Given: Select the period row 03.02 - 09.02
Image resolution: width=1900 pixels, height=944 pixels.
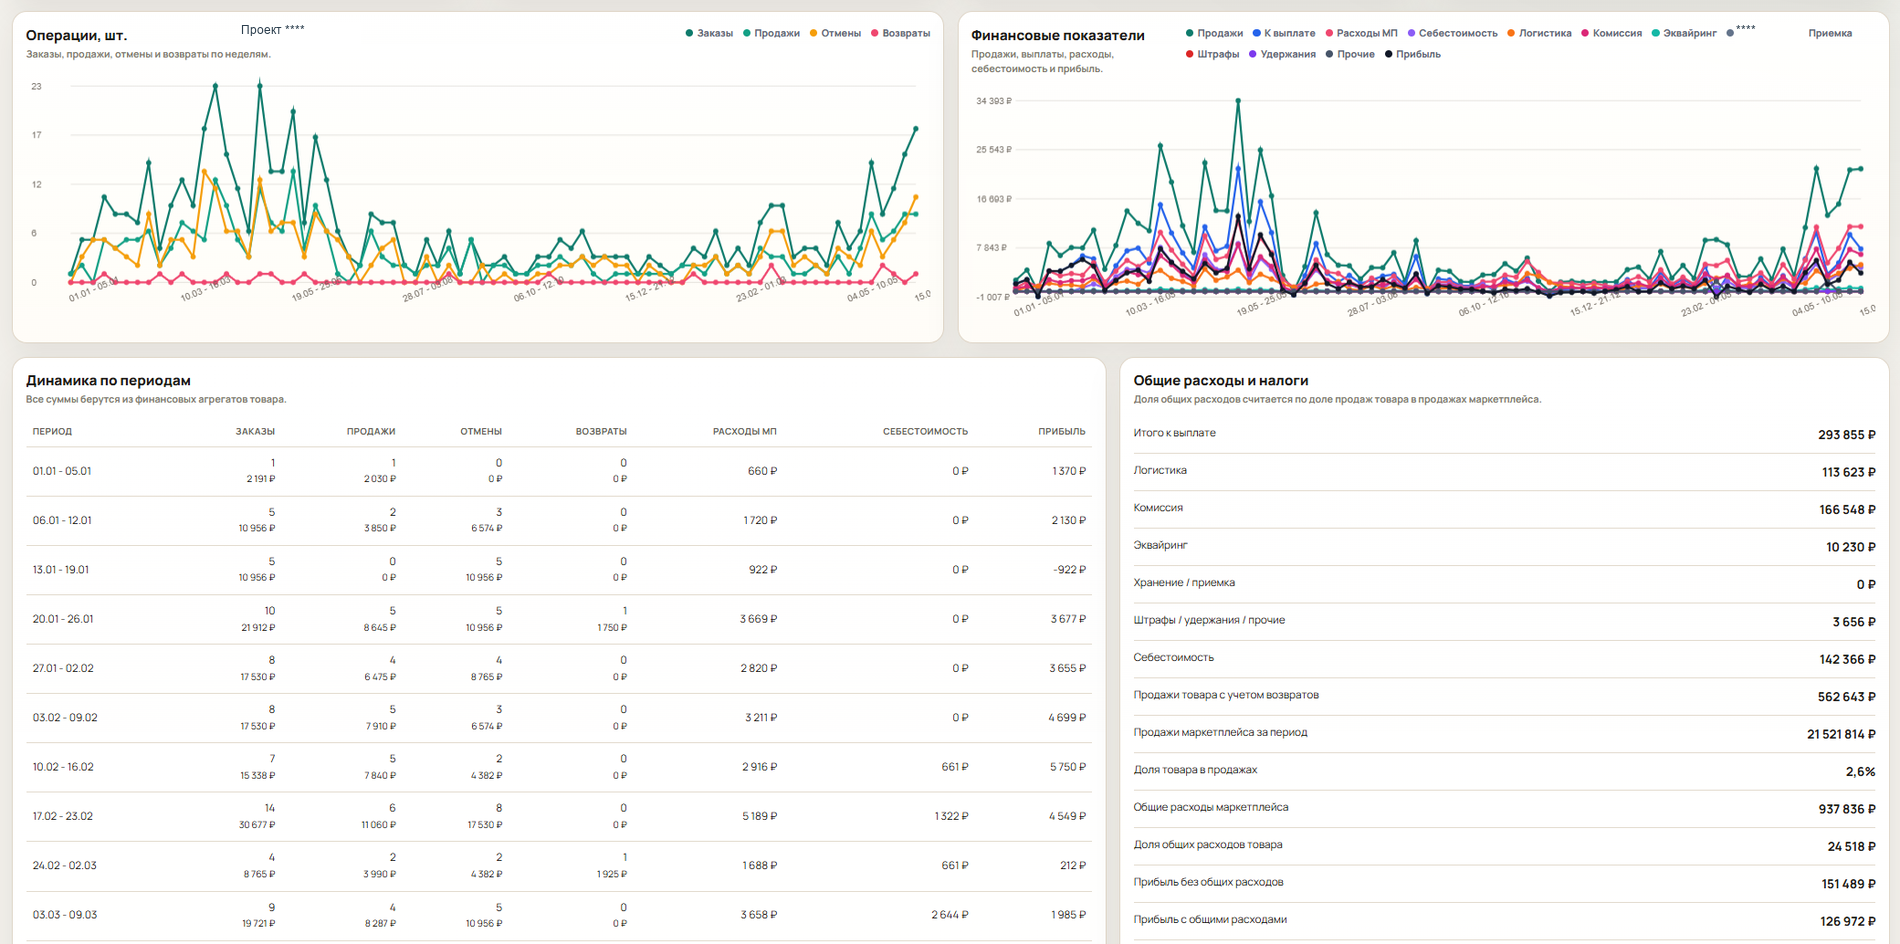Looking at the screenshot, I should [559, 718].
